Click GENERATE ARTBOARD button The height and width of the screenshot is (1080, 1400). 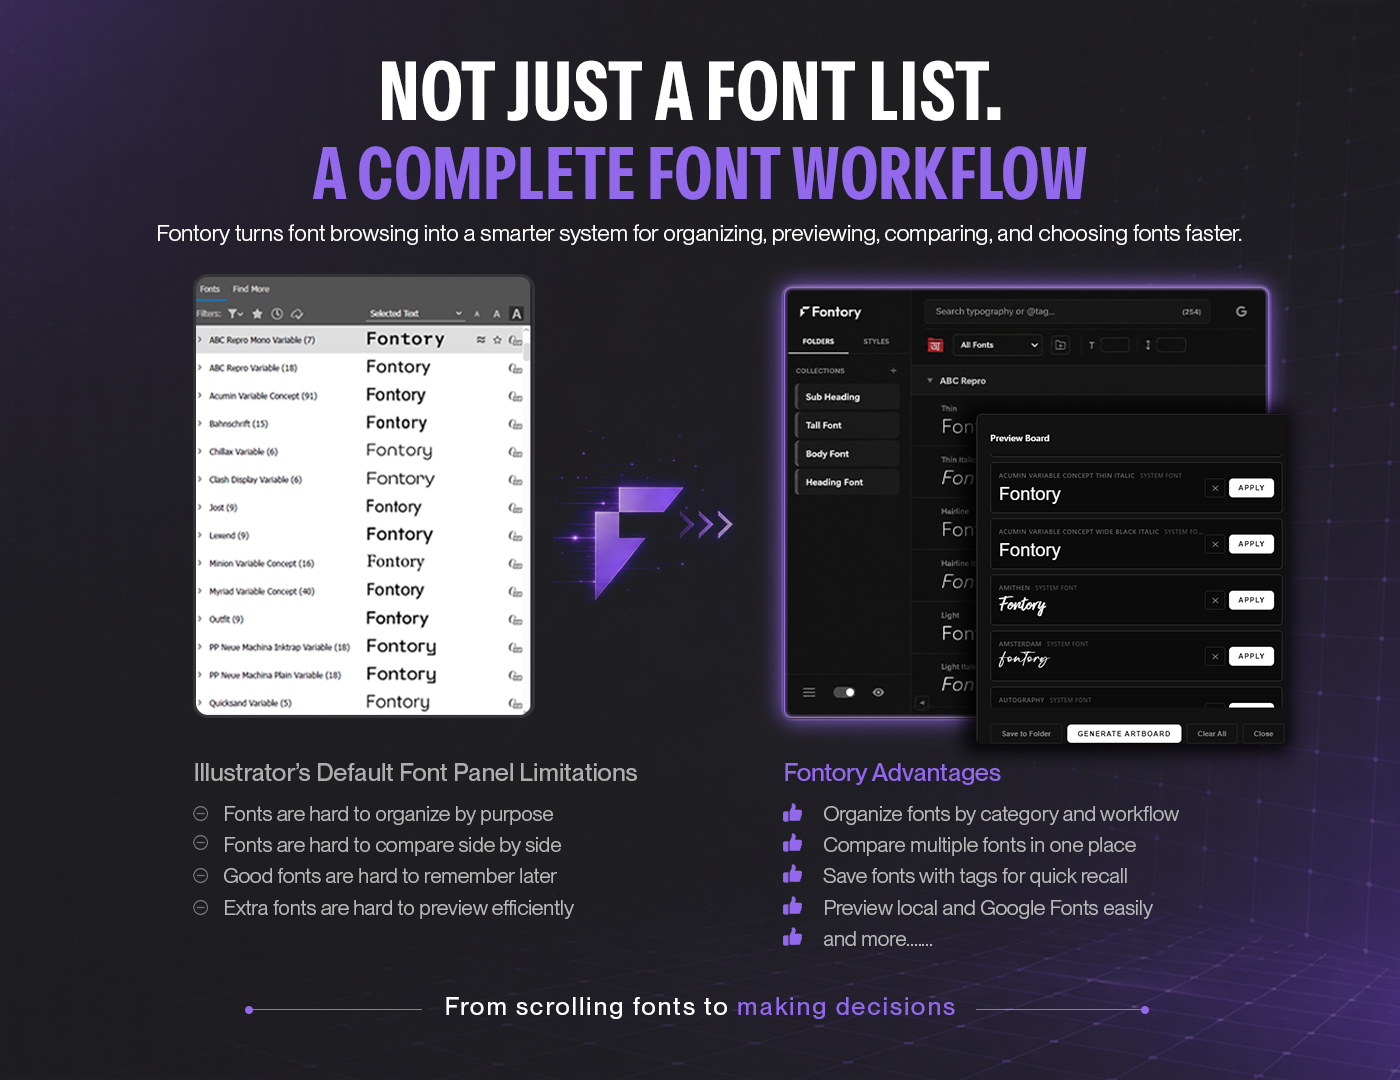pos(1124,734)
